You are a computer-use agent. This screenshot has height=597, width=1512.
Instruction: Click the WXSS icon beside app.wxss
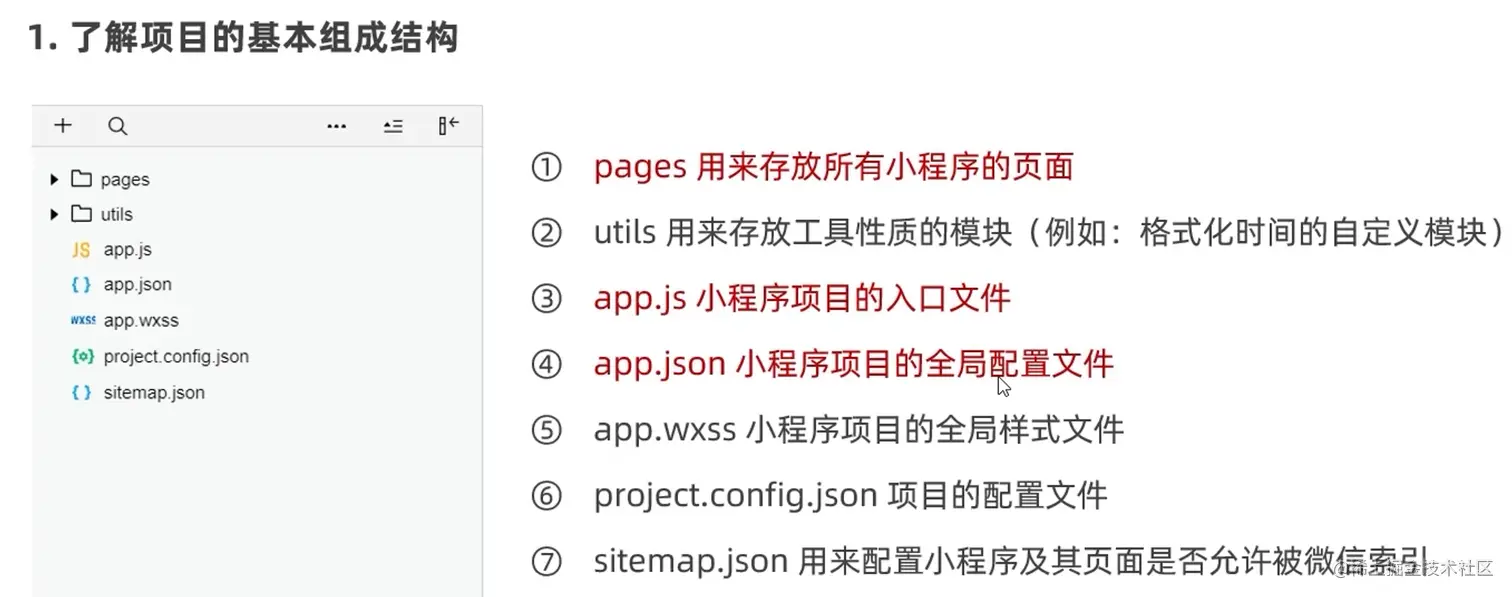pos(83,321)
